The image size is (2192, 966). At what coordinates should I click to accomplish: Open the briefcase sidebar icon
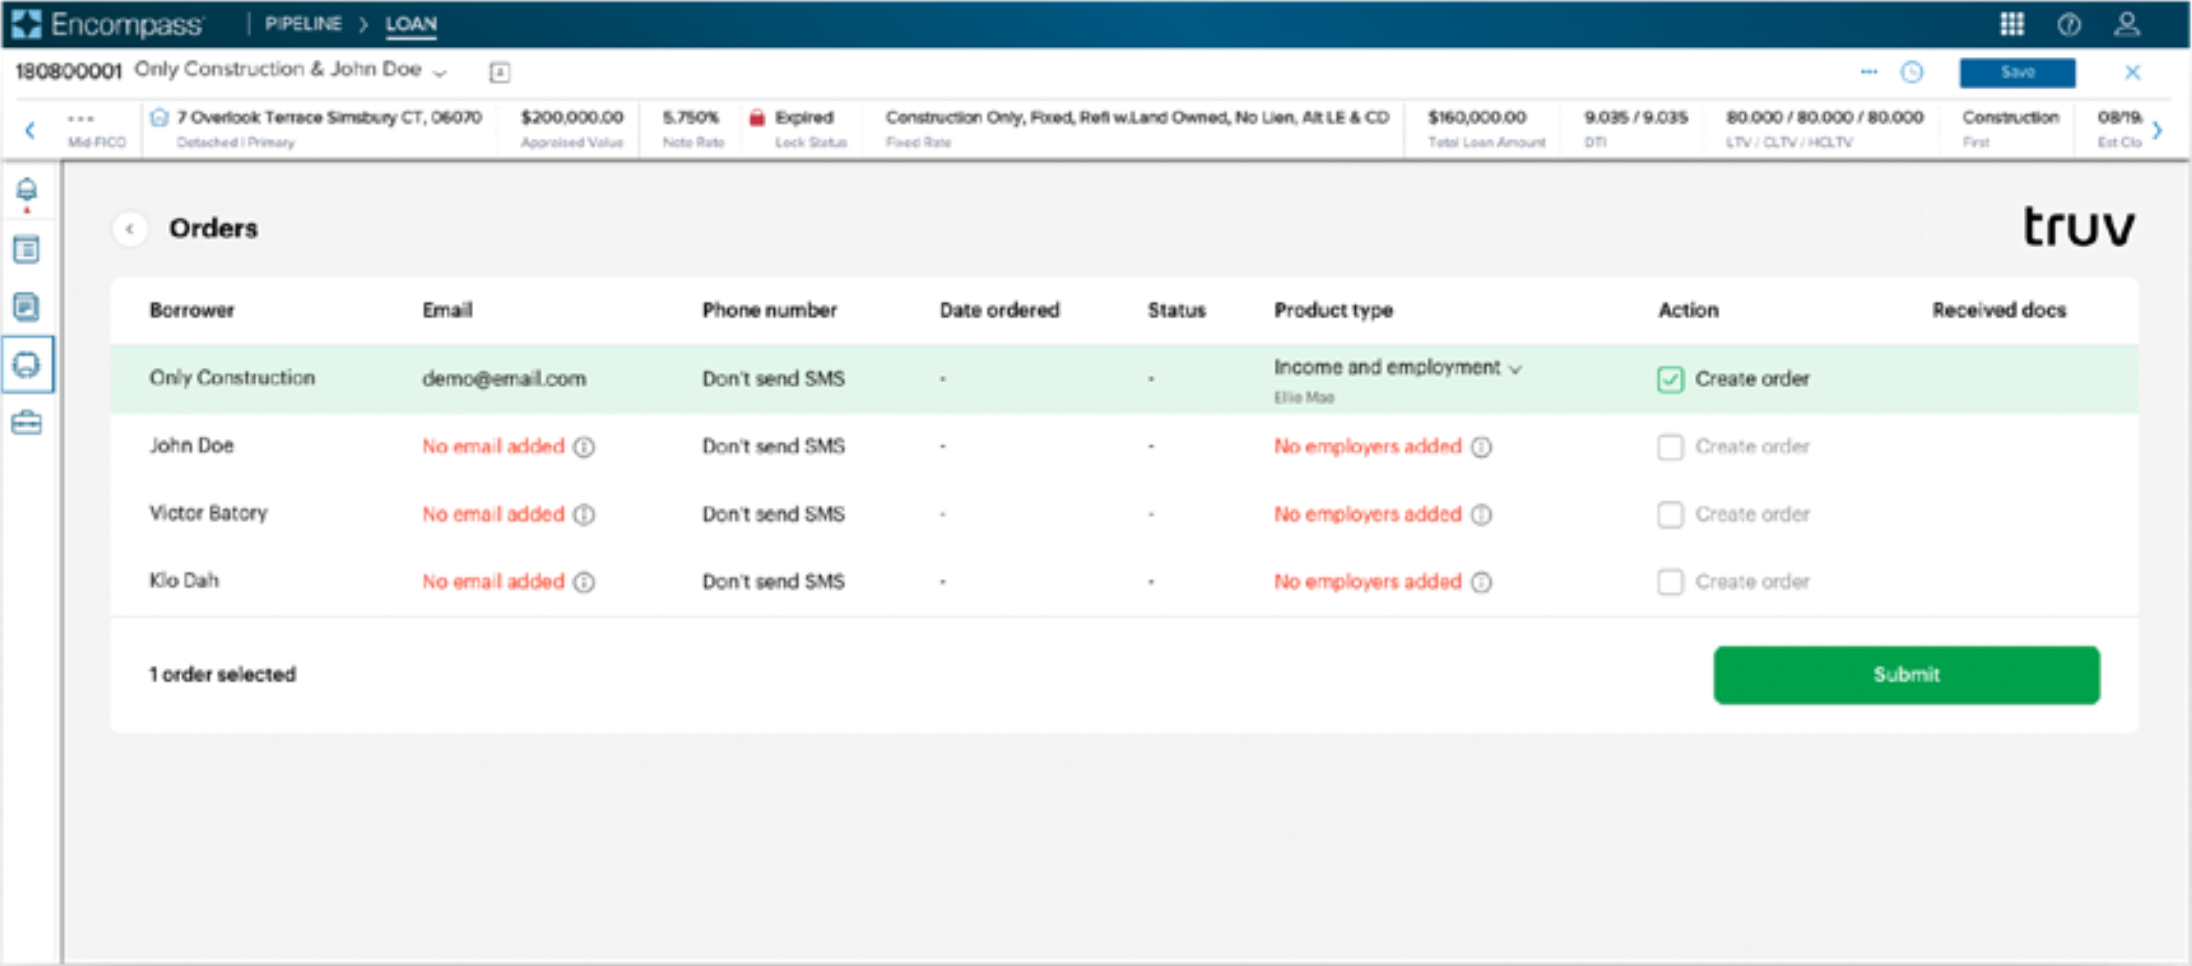(27, 423)
